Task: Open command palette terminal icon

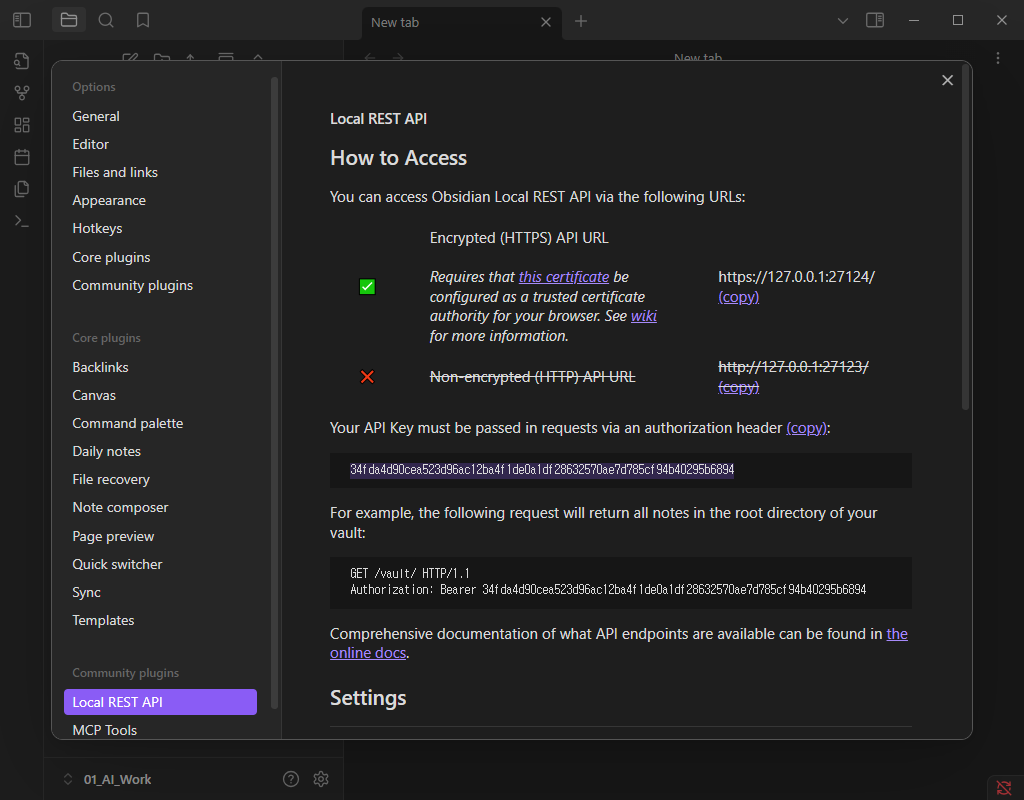Action: pyautogui.click(x=22, y=221)
